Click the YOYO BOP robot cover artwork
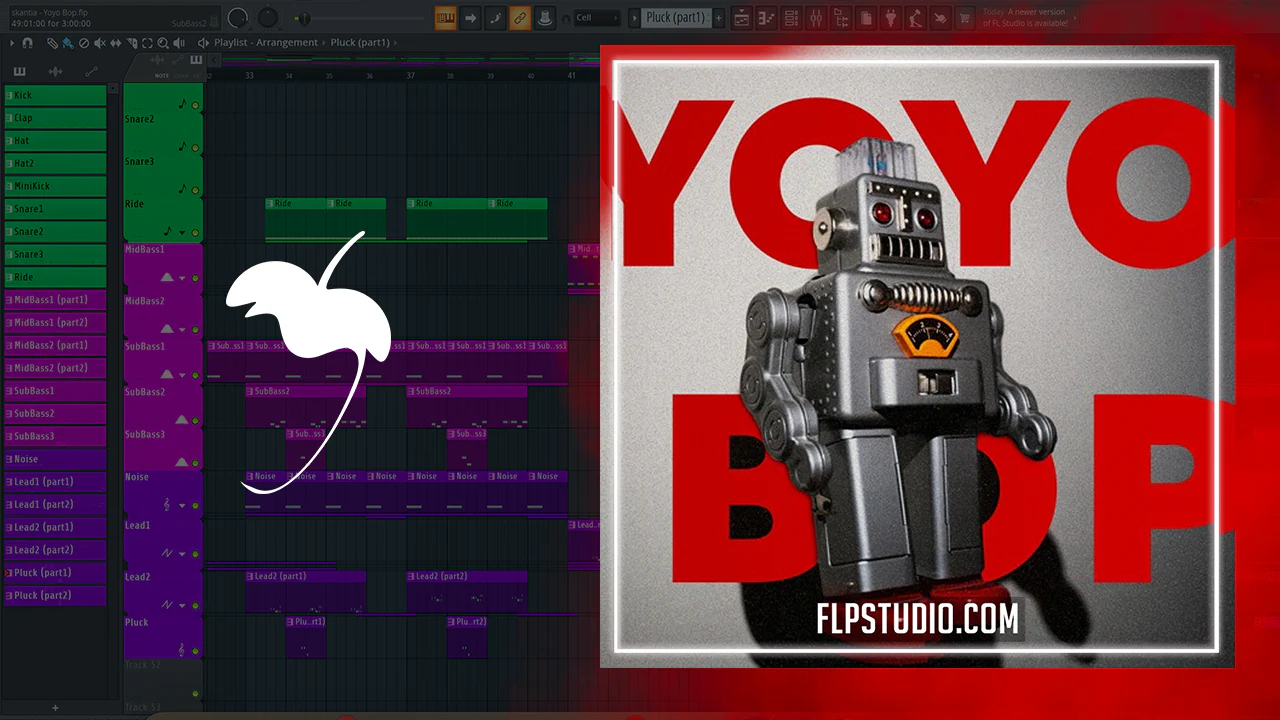The height and width of the screenshot is (720, 1280). point(916,356)
